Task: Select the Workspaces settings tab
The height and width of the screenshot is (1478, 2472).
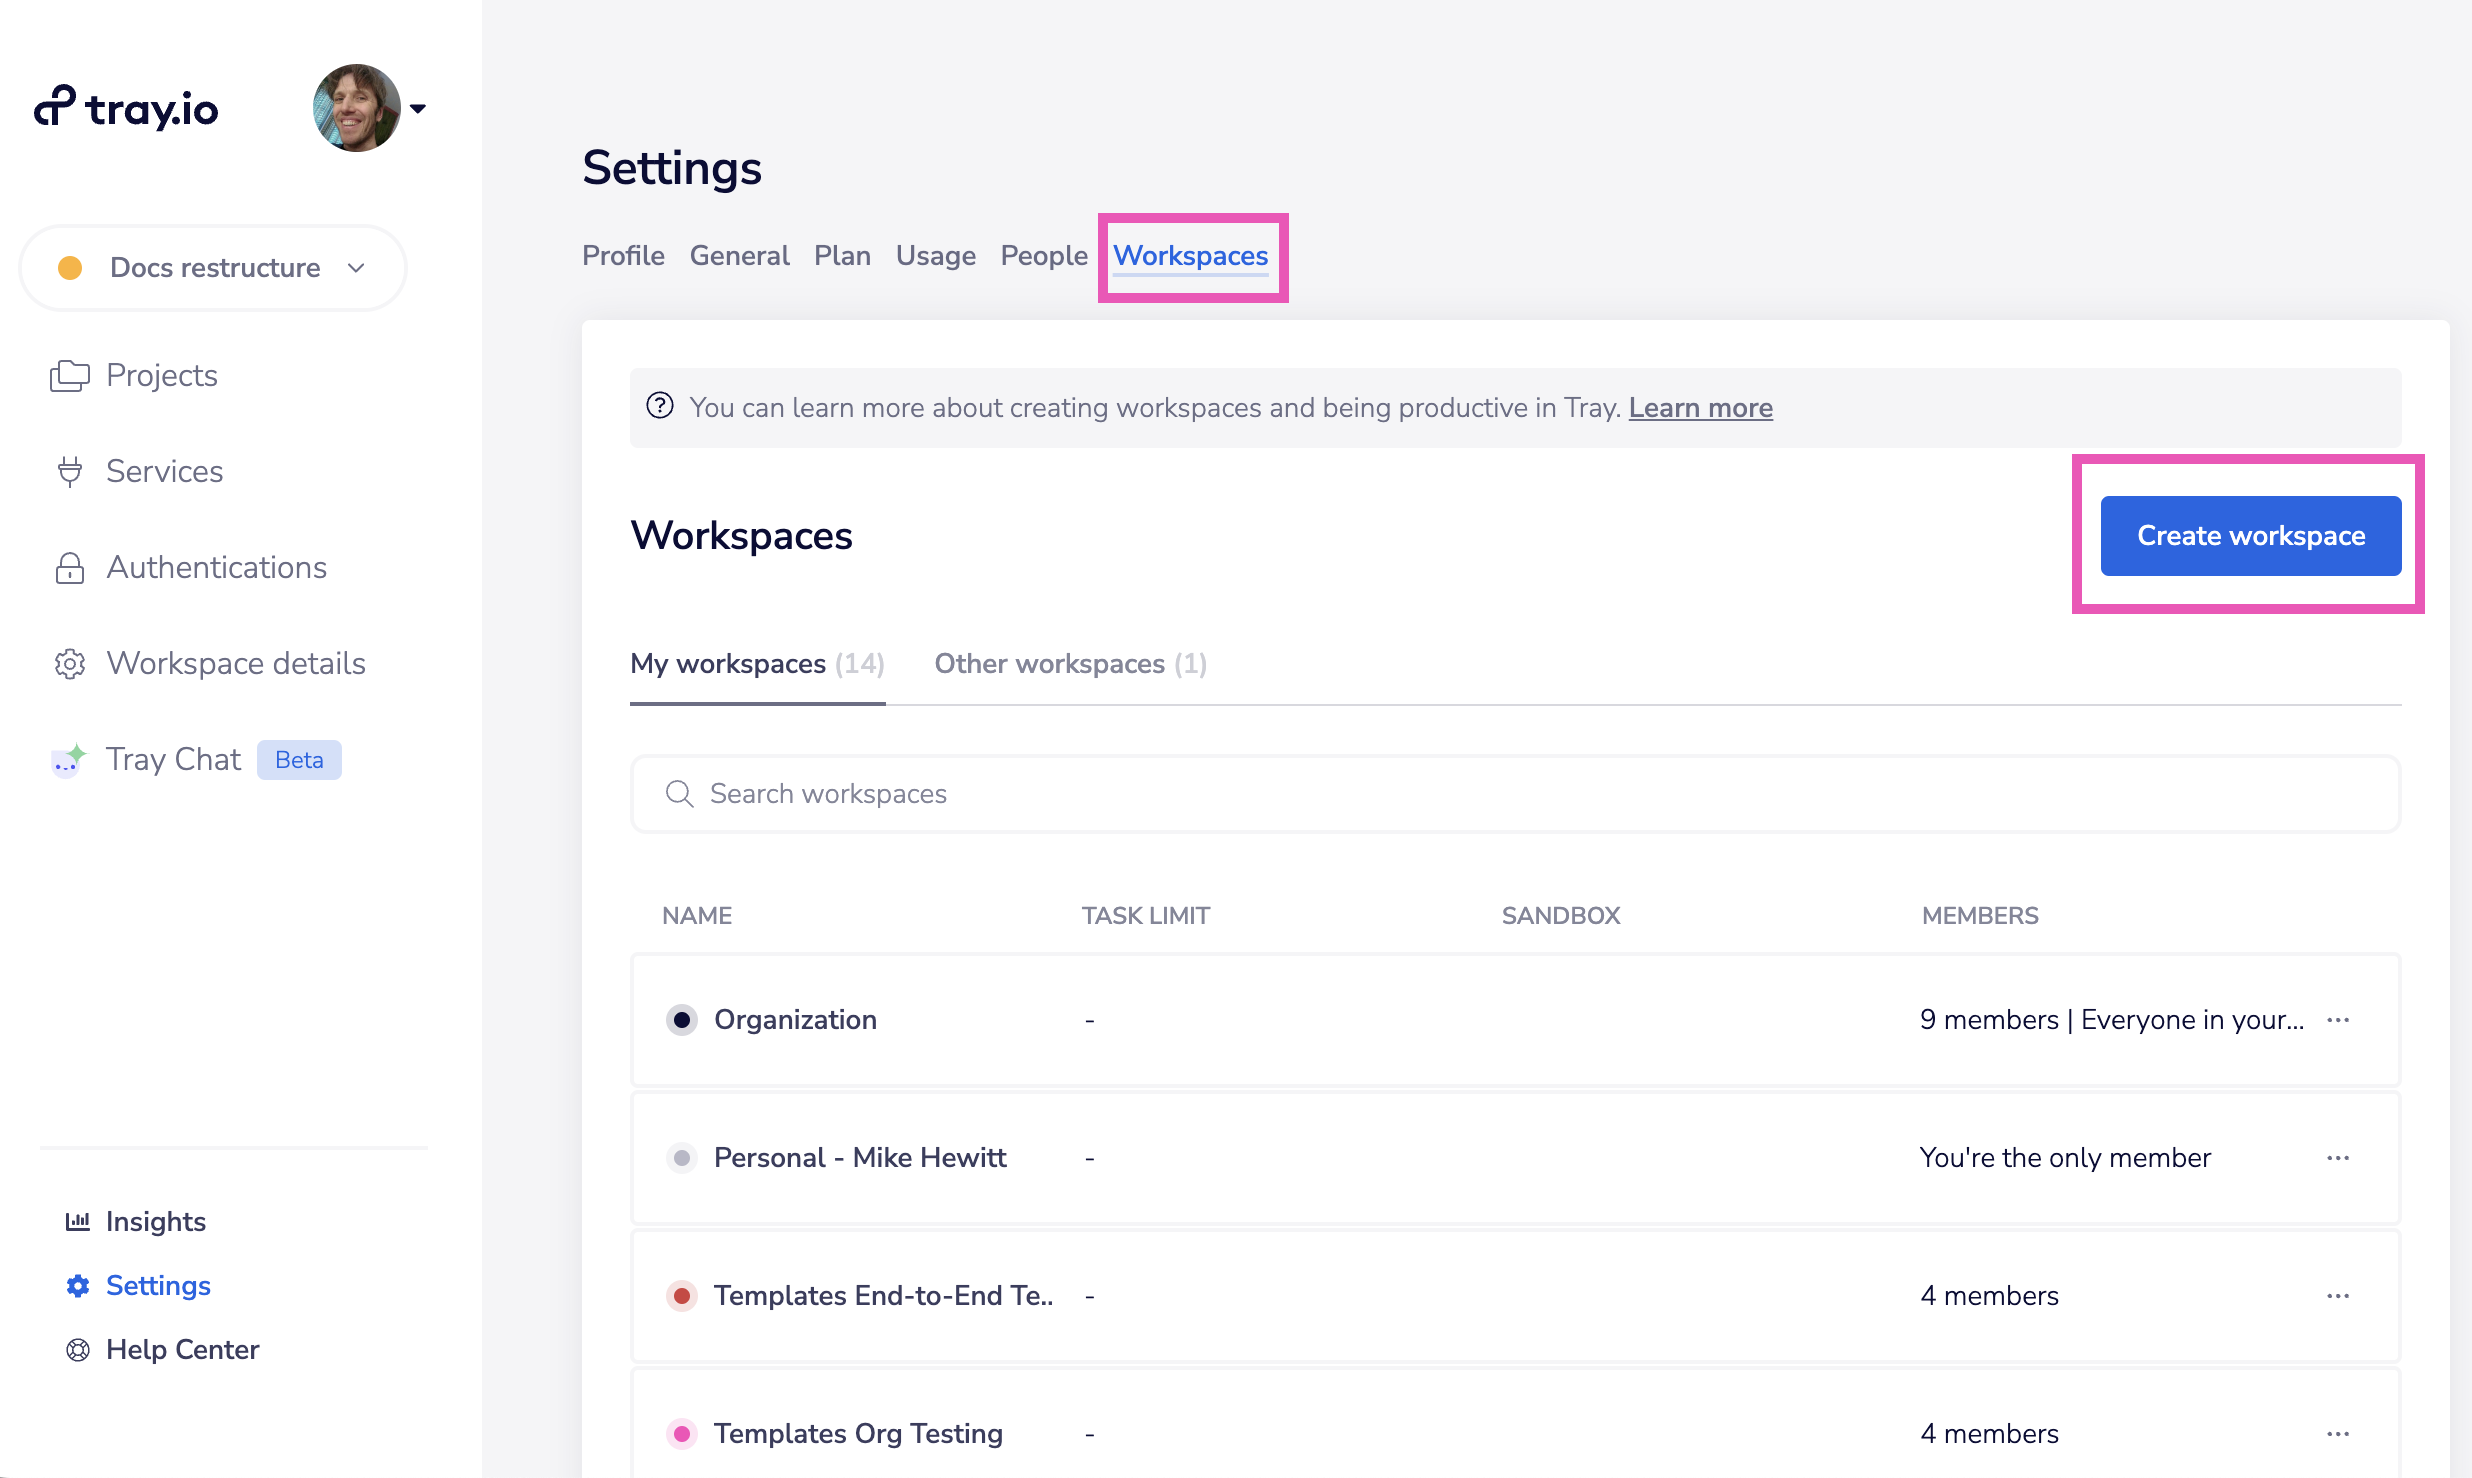Action: (x=1191, y=255)
